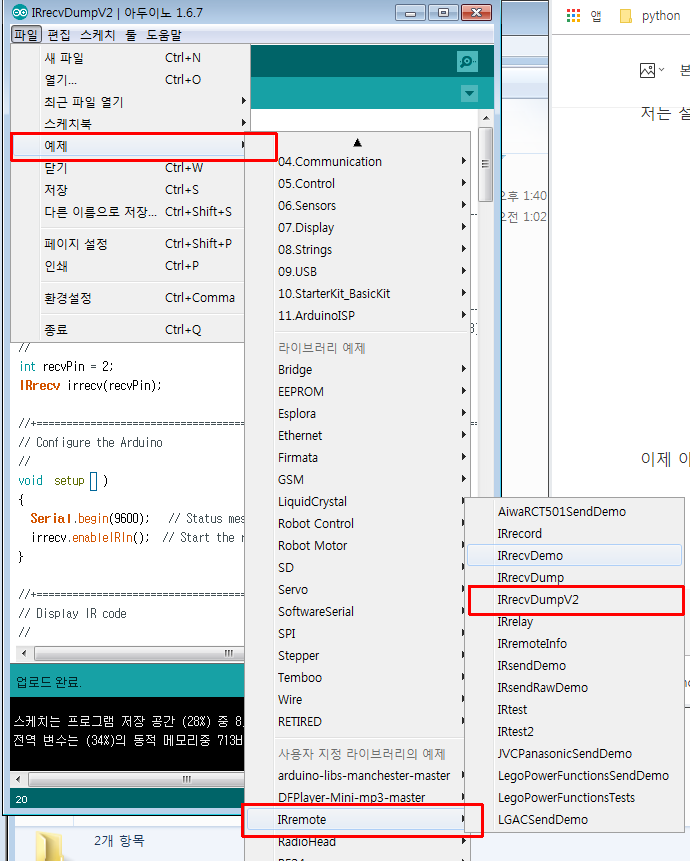
Task: Open IRrecvDumpV2 example sketch
Action: pyautogui.click(x=574, y=600)
